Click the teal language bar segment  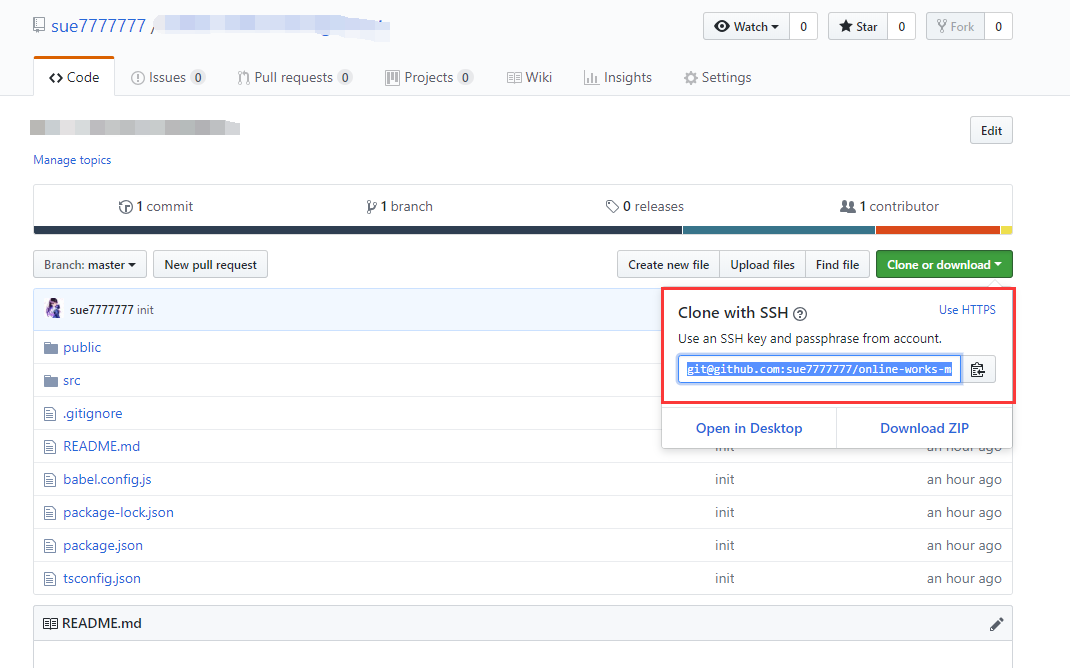[x=779, y=230]
